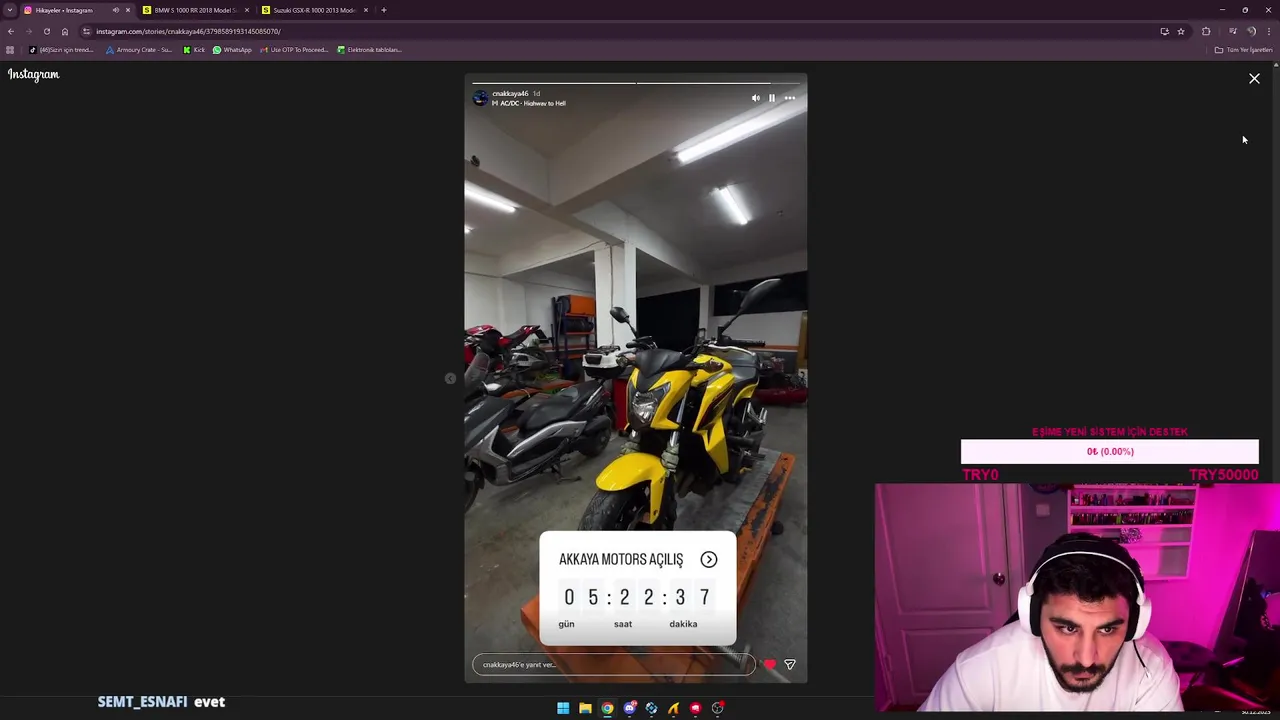Pause the playing story
The height and width of the screenshot is (720, 1280).
(772, 98)
